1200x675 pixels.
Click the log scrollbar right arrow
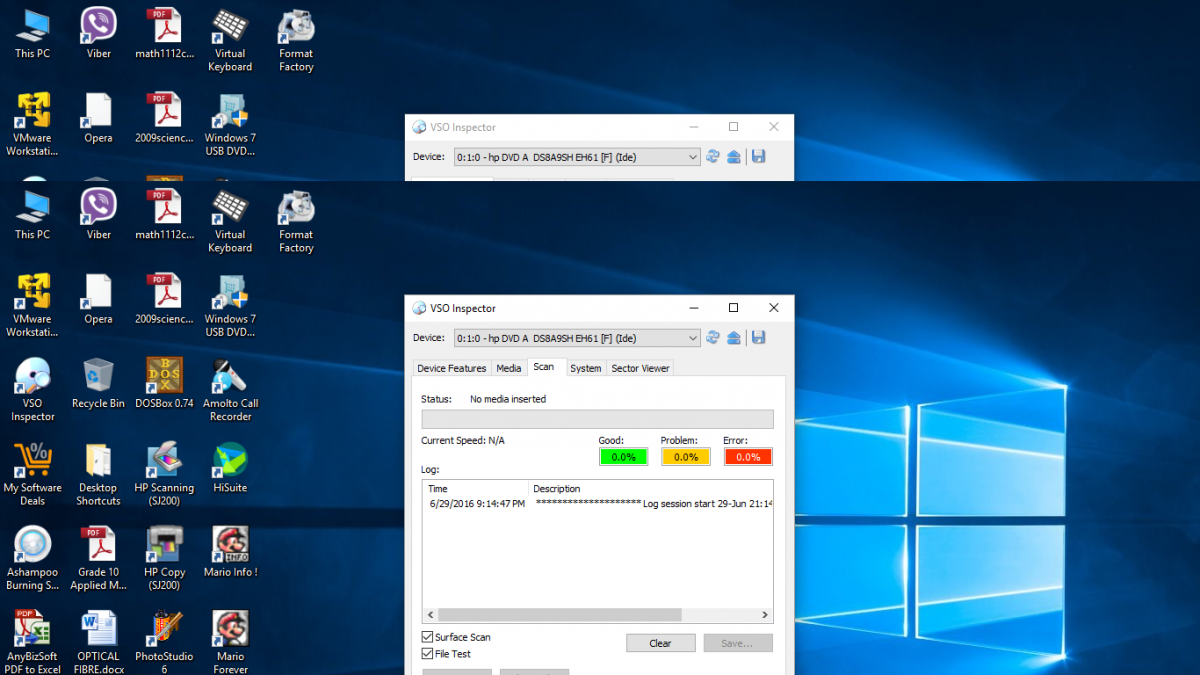[x=766, y=615]
